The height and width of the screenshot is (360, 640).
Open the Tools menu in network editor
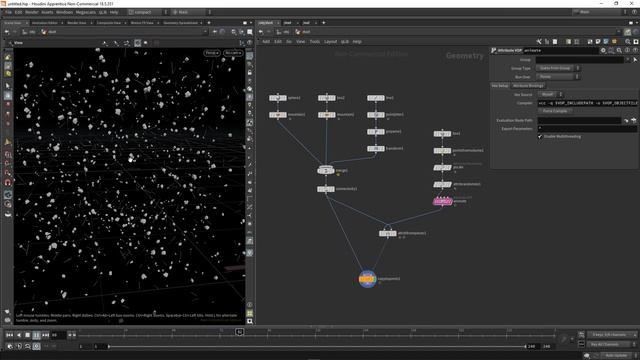point(315,42)
